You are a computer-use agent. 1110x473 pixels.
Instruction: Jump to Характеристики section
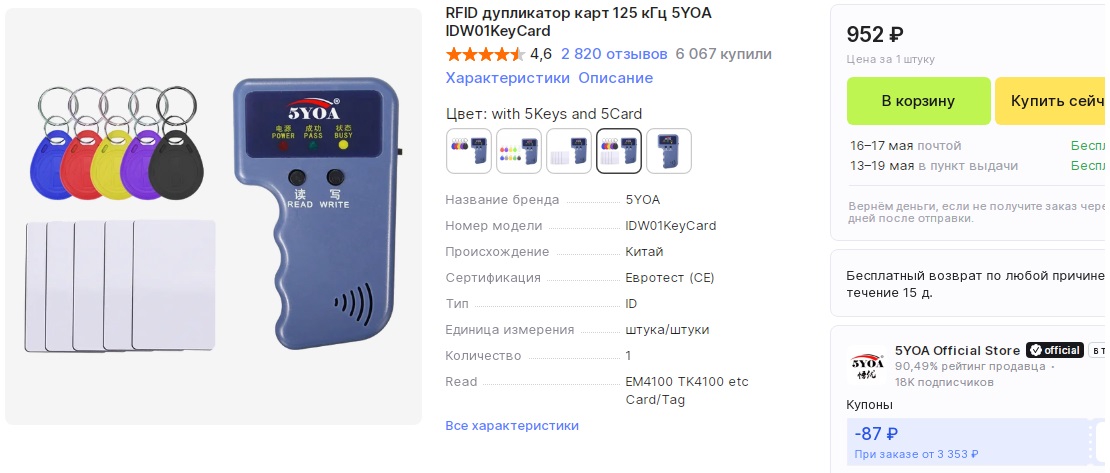click(x=508, y=78)
